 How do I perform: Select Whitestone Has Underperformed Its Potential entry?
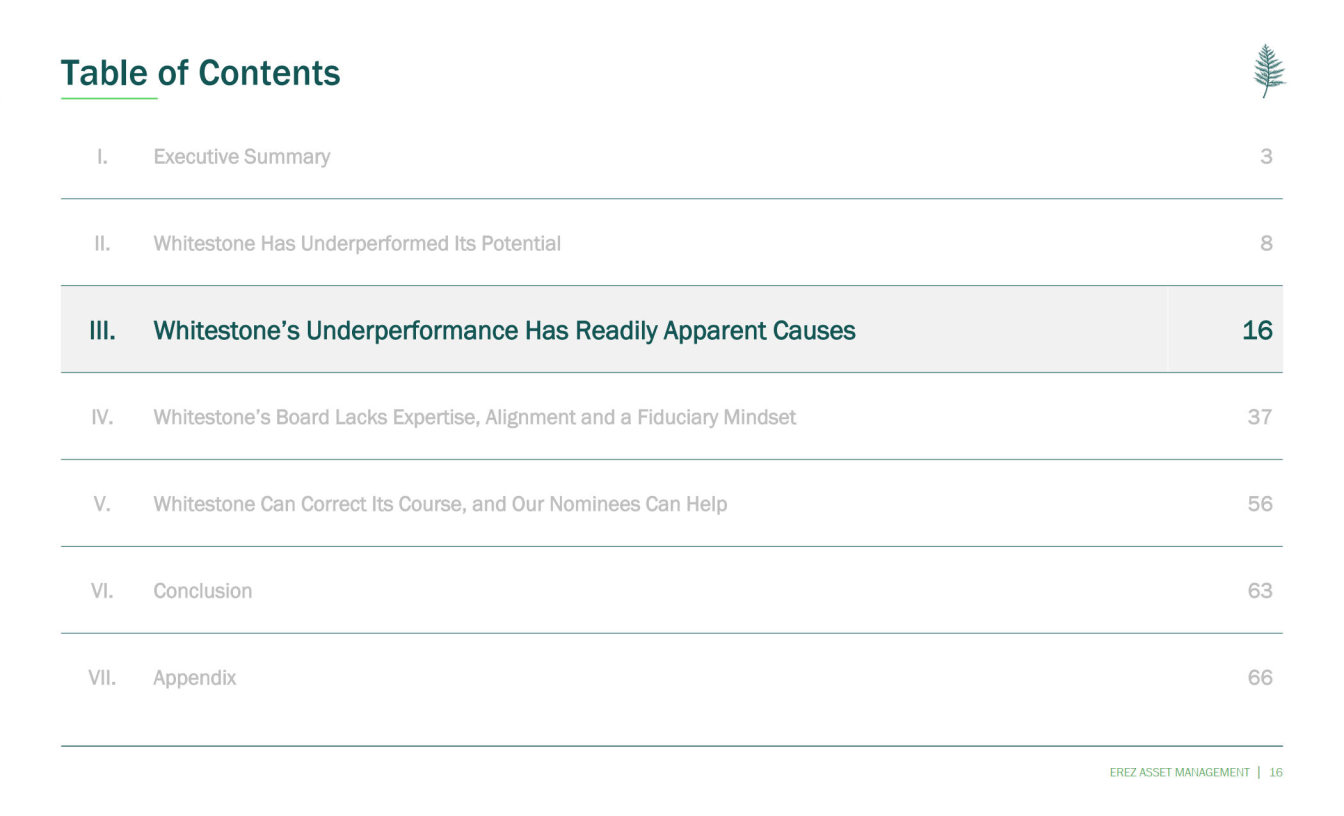click(x=356, y=244)
